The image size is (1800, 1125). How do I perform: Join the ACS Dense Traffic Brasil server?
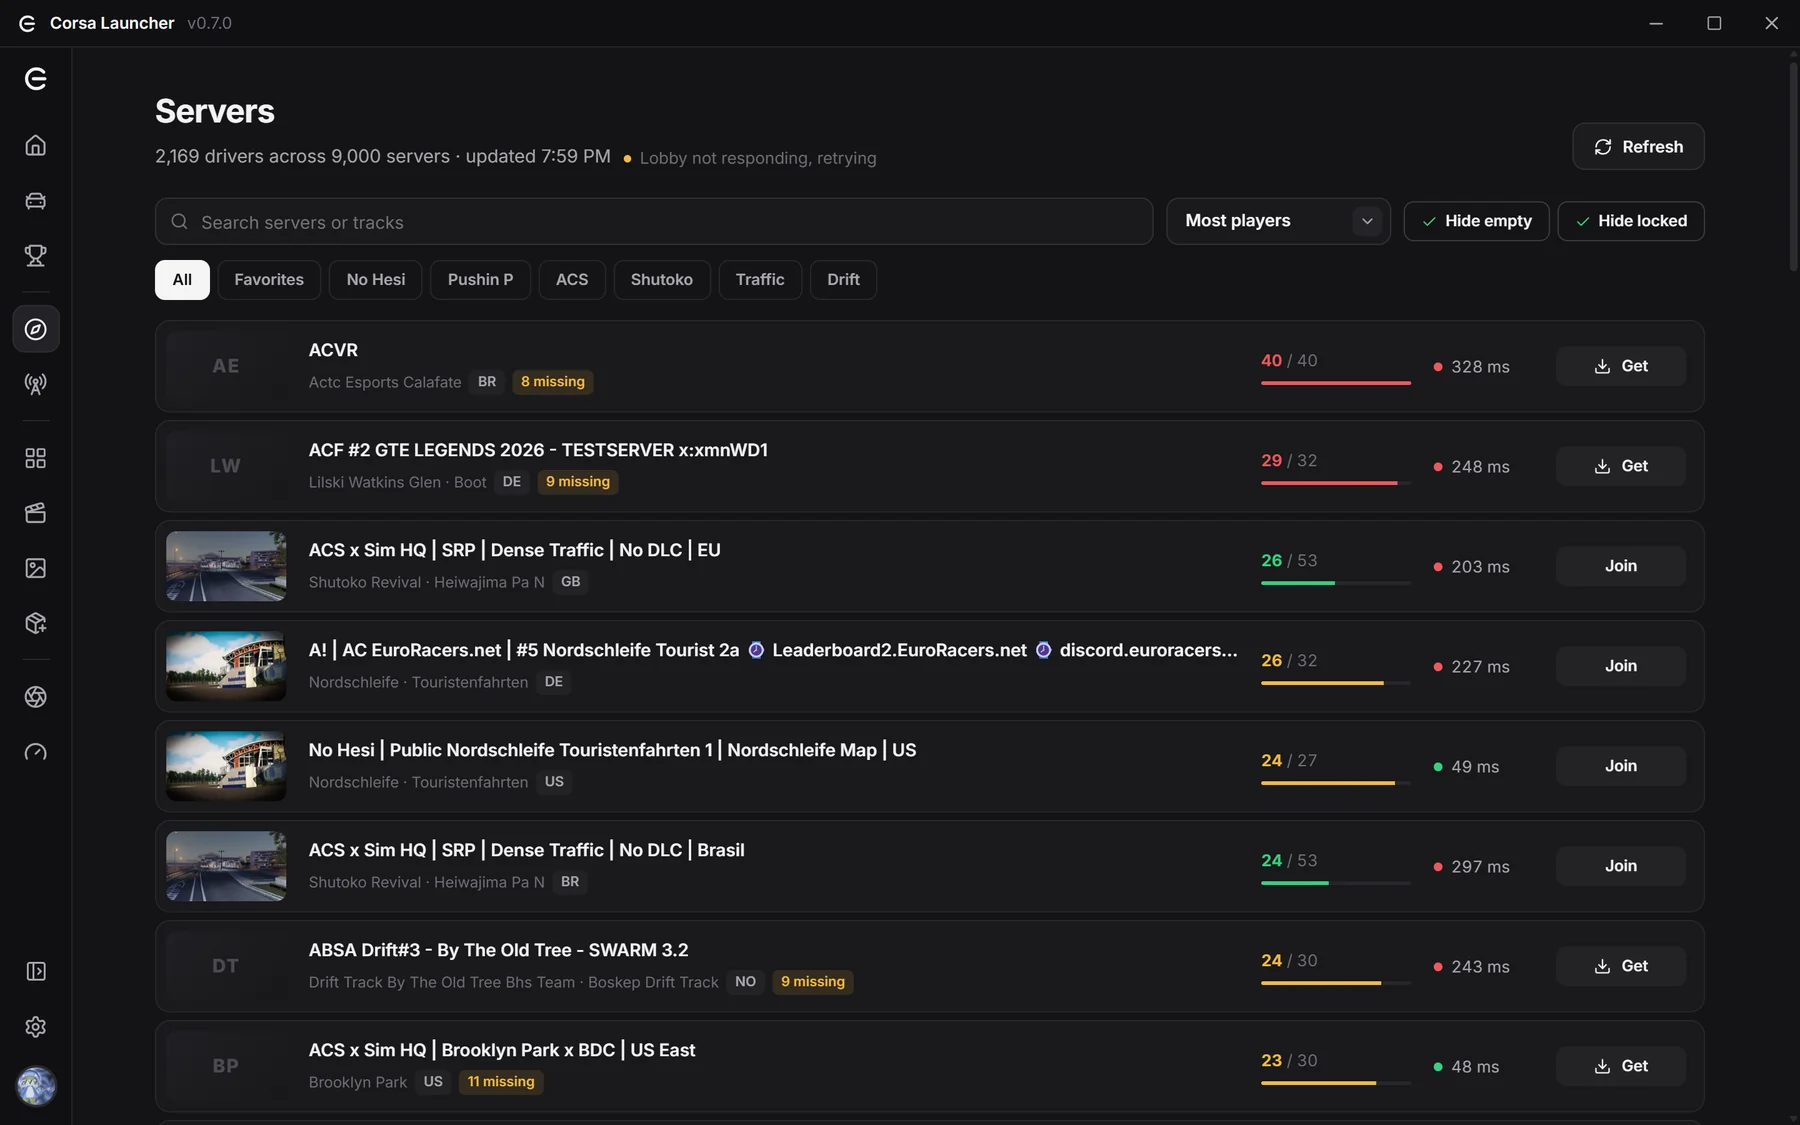1620,866
